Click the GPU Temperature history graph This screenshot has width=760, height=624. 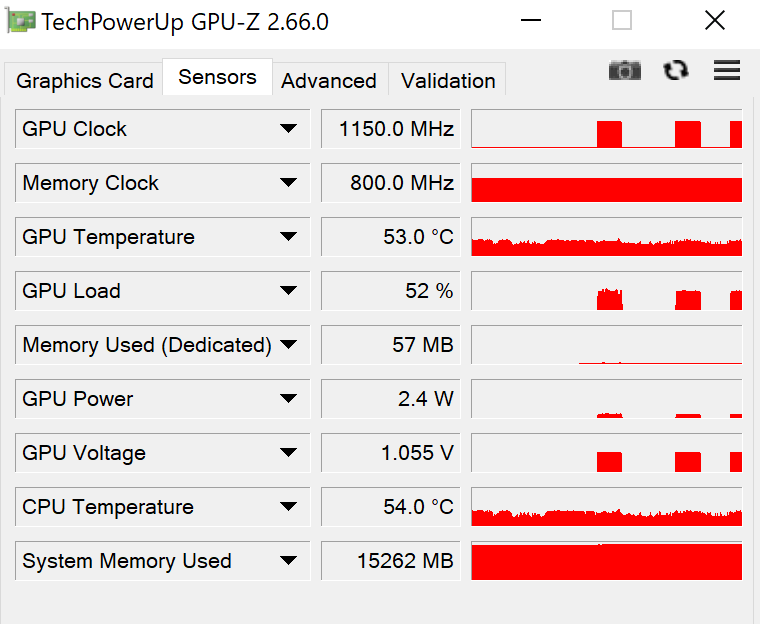(606, 237)
